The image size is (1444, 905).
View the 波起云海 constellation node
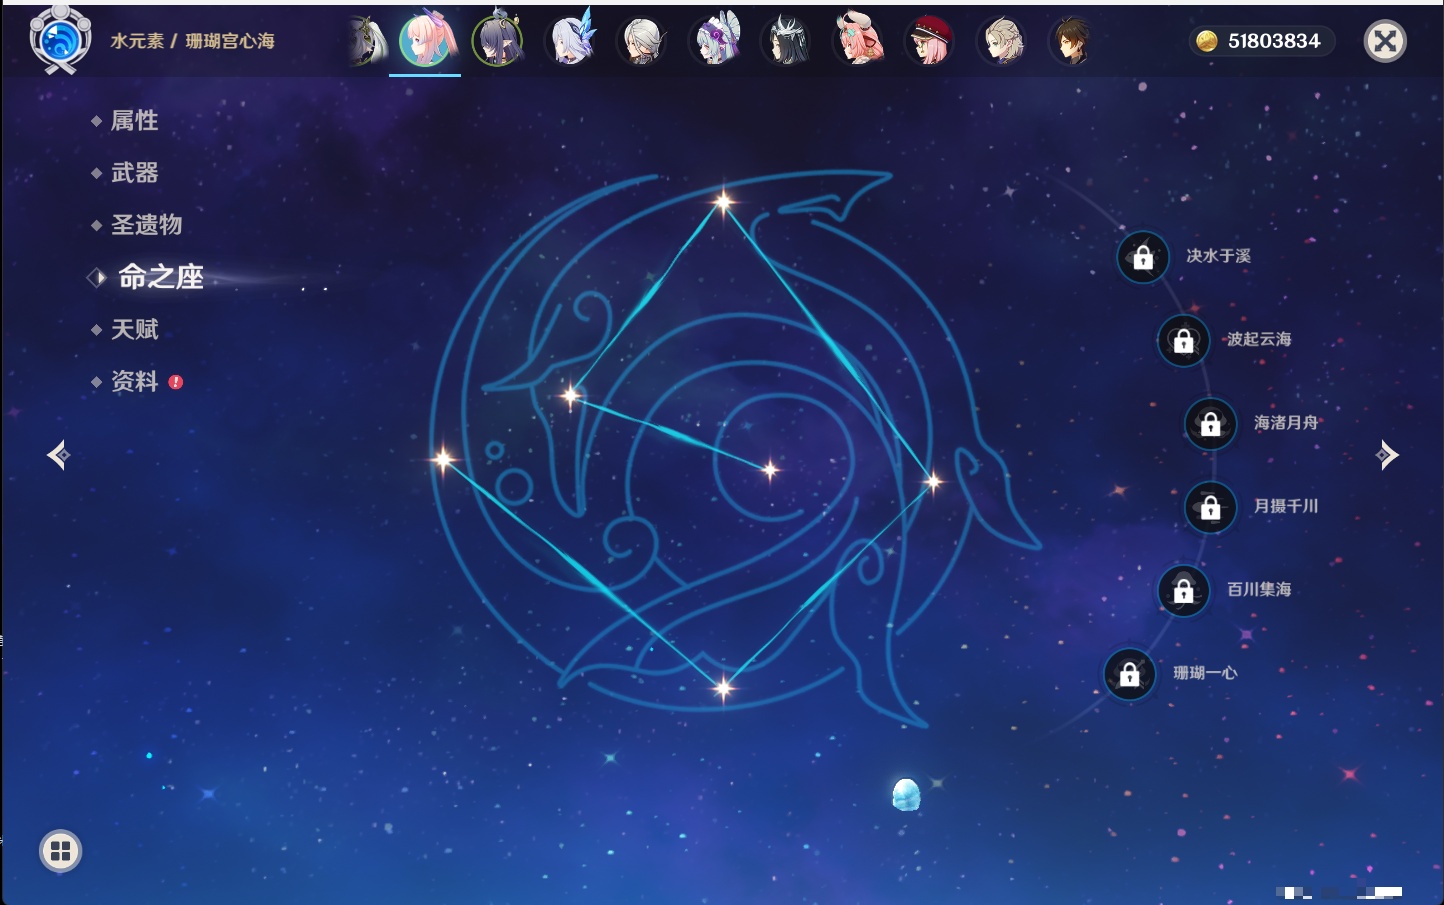(x=1184, y=340)
